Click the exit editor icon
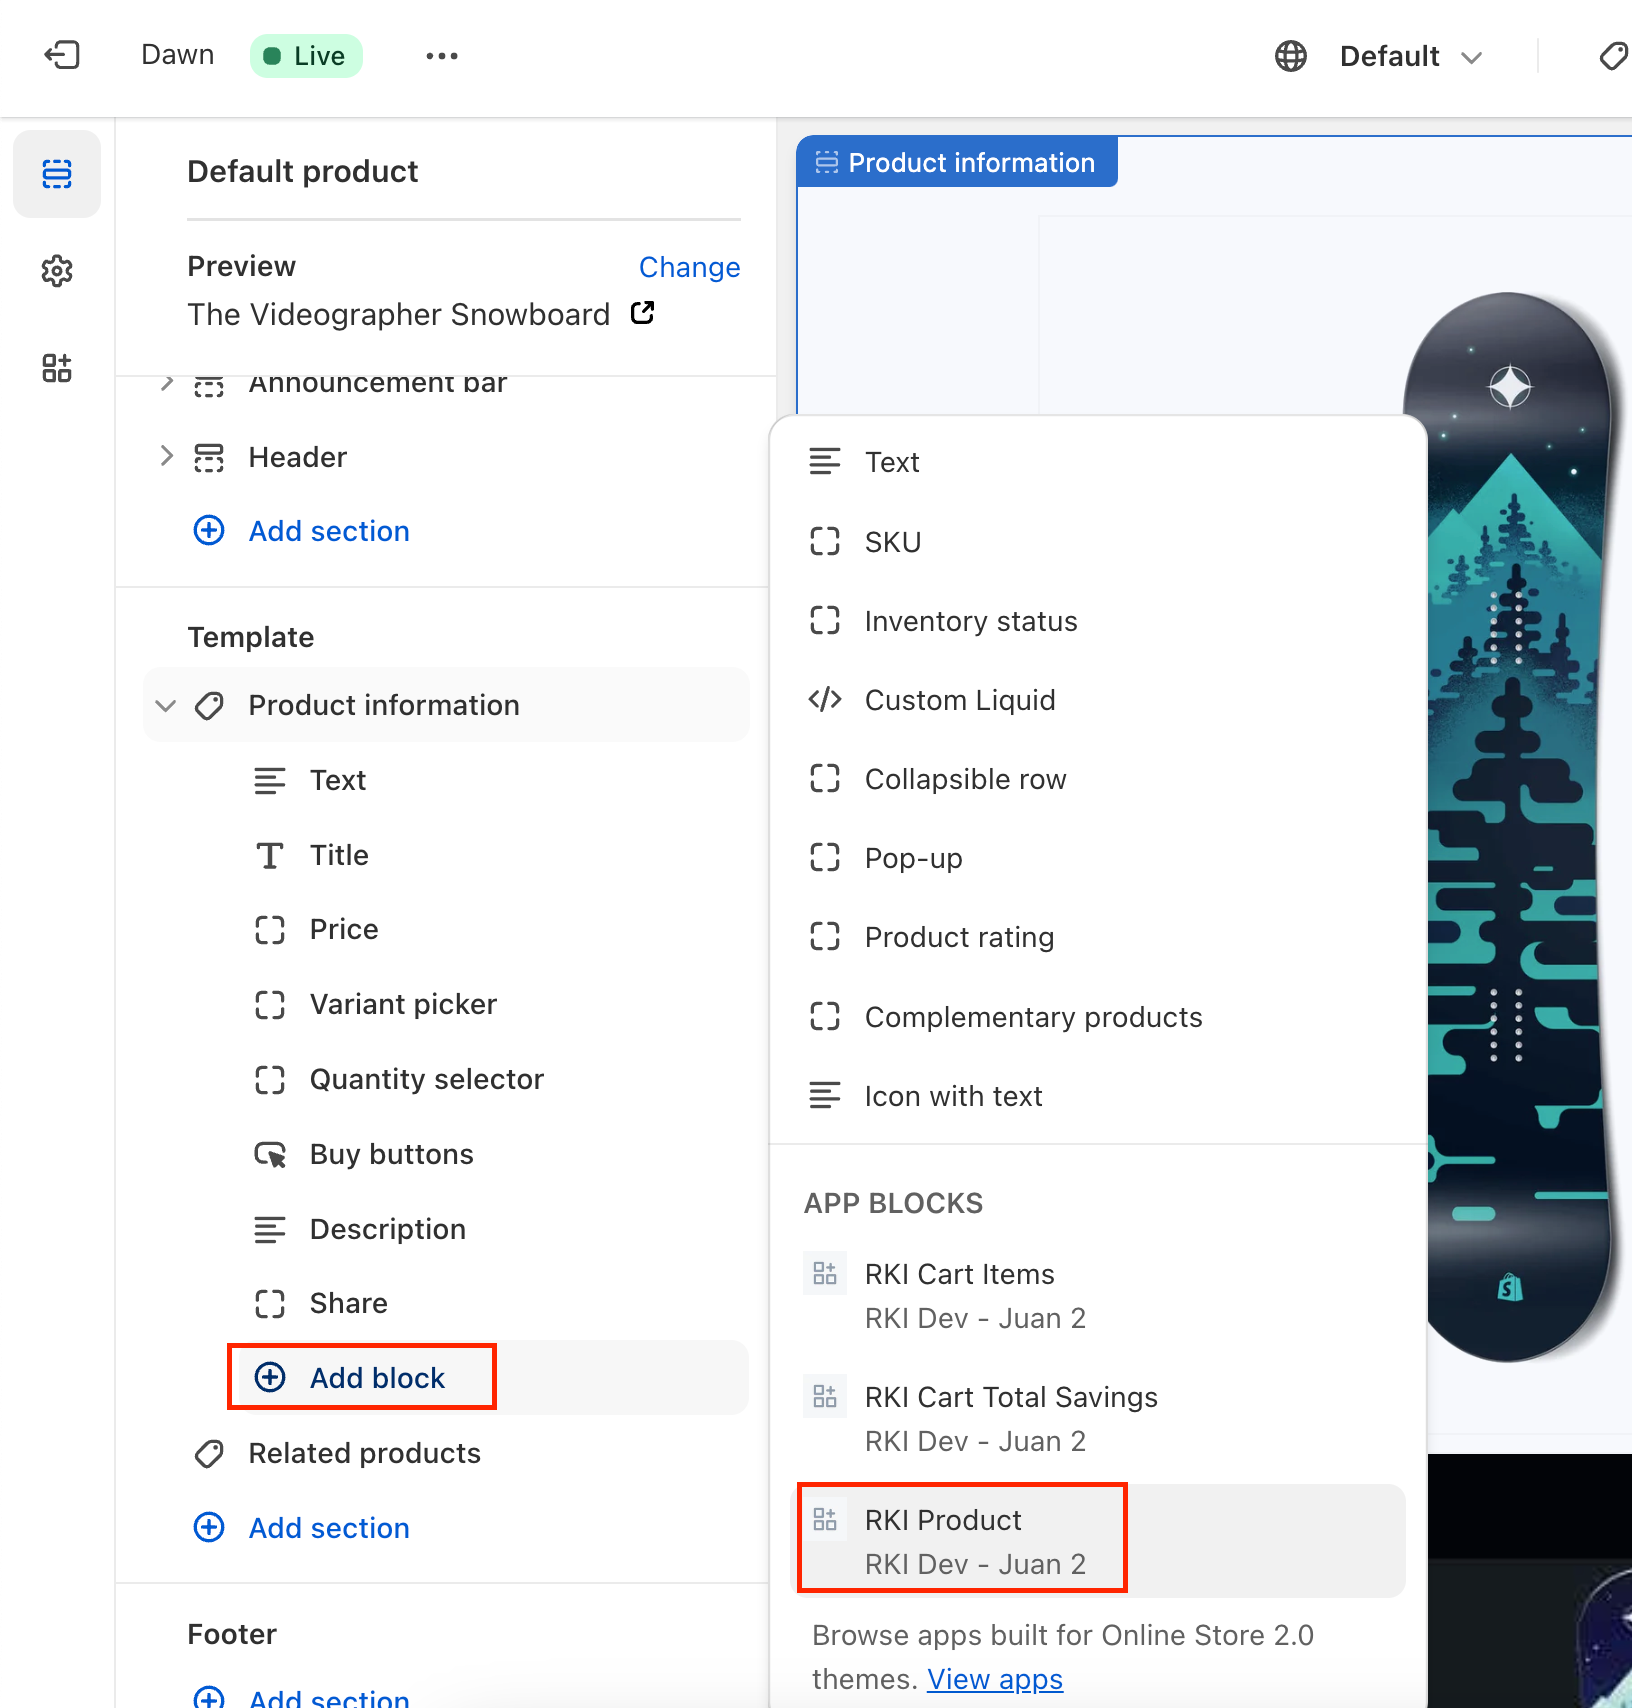This screenshot has width=1632, height=1708. (x=62, y=55)
